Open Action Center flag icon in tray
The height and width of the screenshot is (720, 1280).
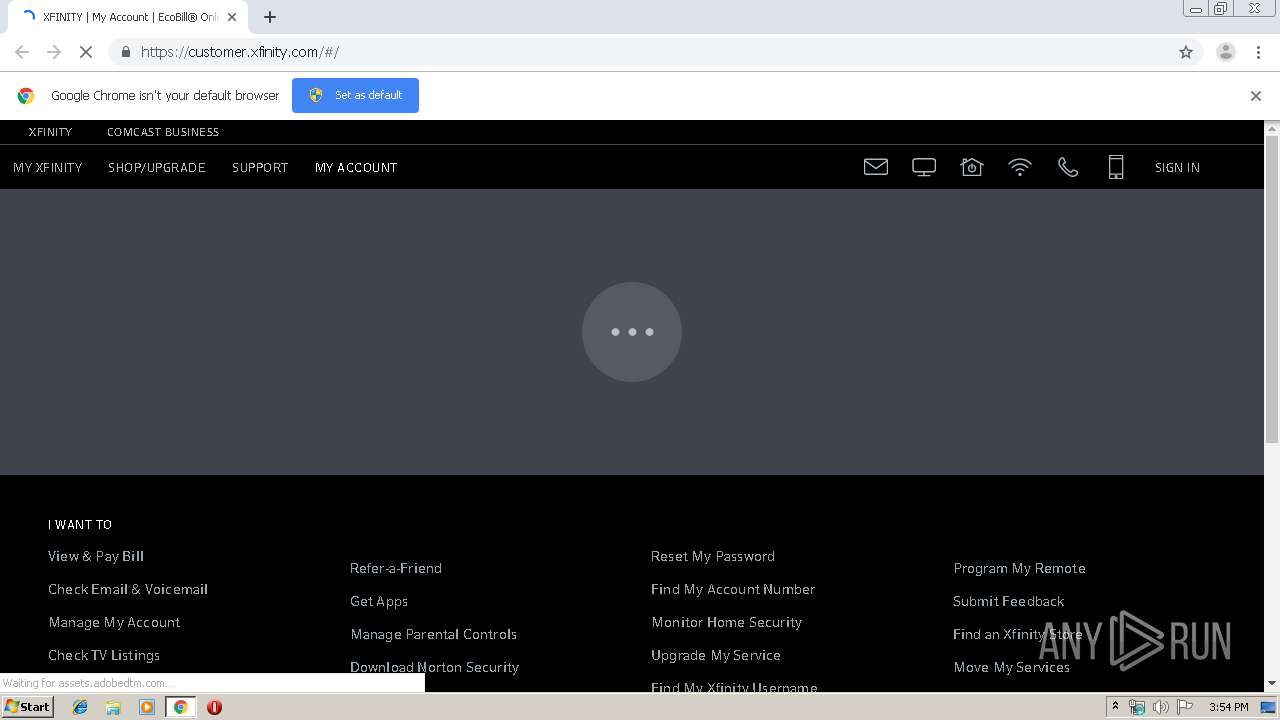click(1185, 707)
